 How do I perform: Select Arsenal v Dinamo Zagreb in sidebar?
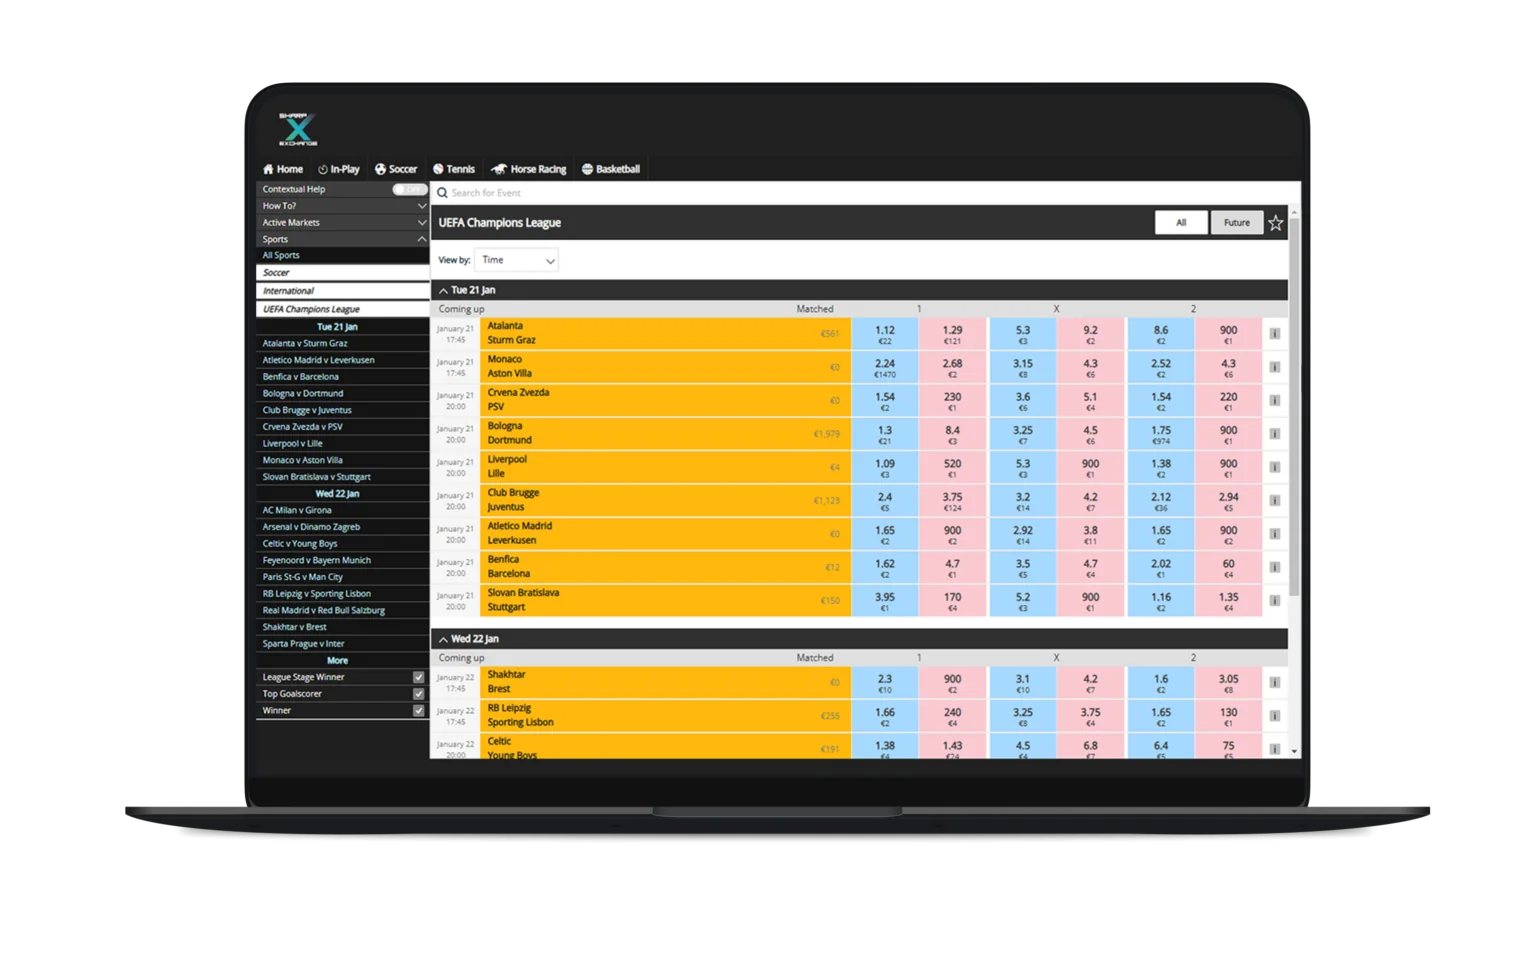coord(342,527)
